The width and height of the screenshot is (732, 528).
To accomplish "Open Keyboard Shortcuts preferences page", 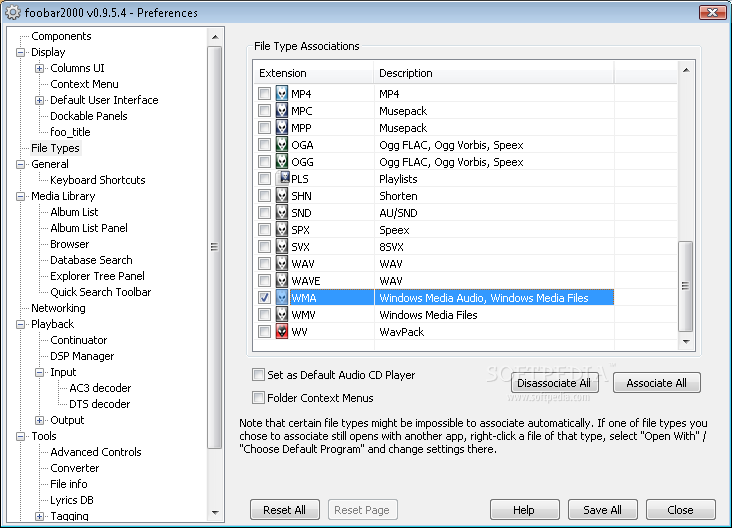I will coord(98,180).
